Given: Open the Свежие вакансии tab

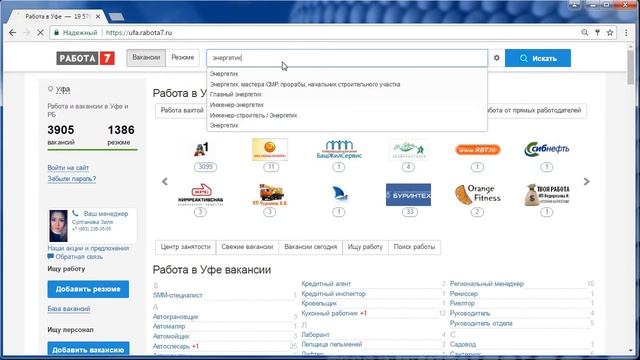Looking at the screenshot, I should pos(247,247).
